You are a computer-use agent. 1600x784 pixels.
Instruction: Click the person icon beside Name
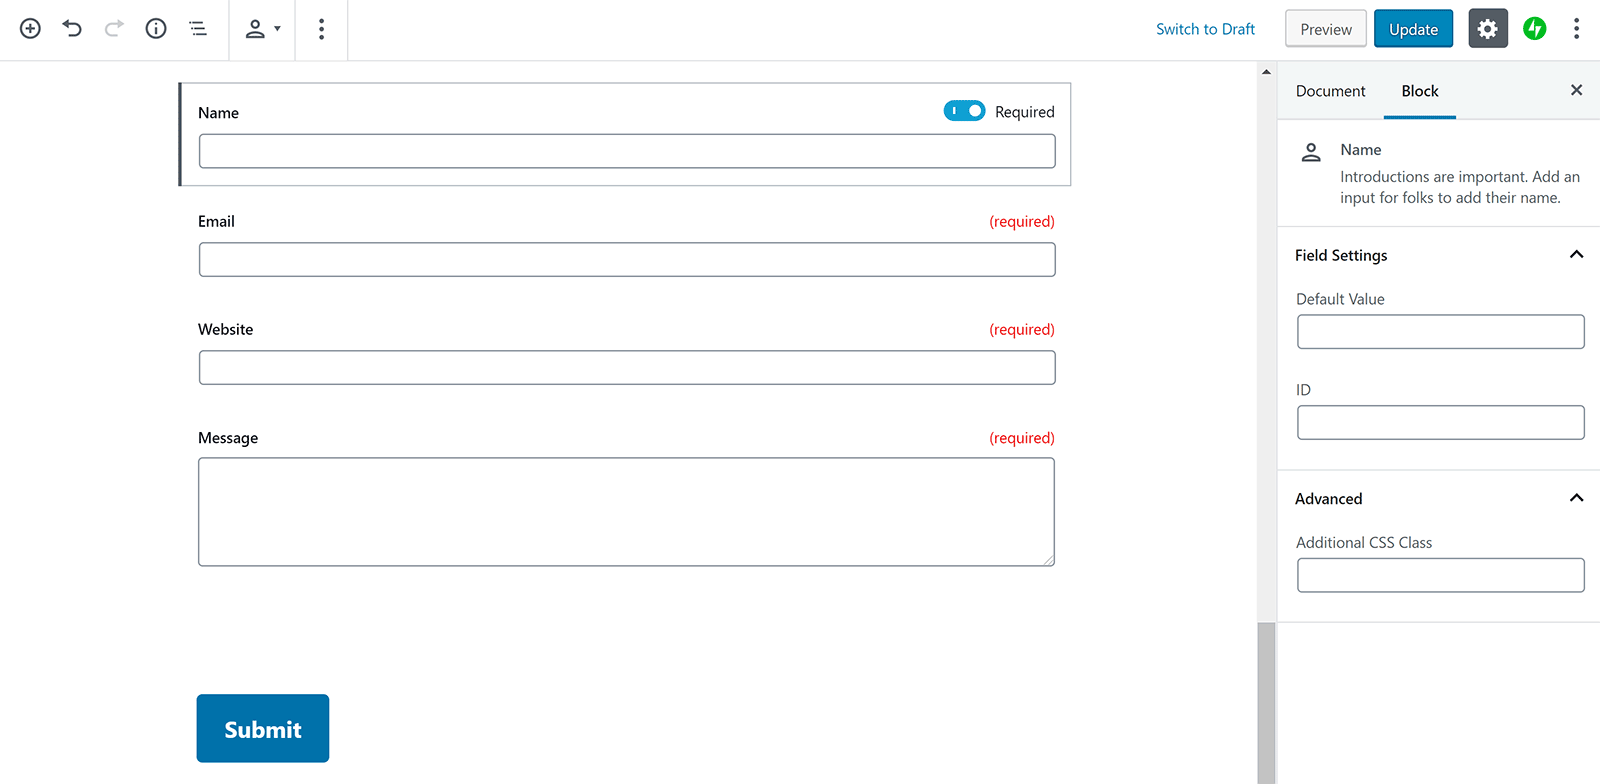click(1311, 152)
